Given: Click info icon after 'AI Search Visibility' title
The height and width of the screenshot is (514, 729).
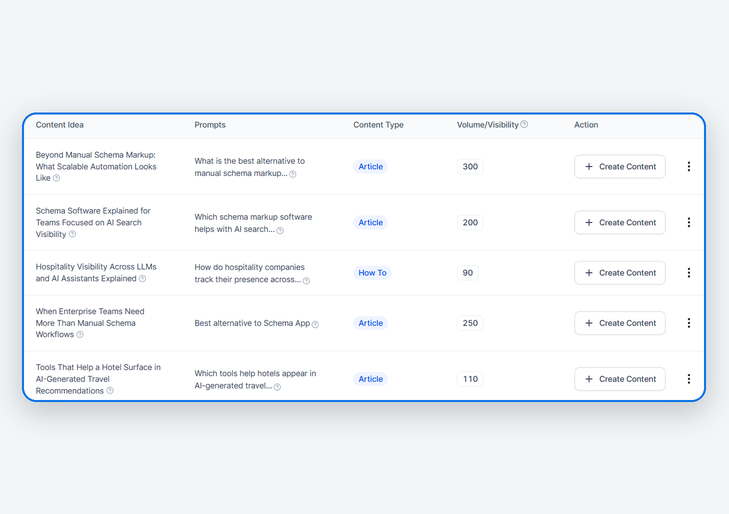Looking at the screenshot, I should click(x=72, y=234).
